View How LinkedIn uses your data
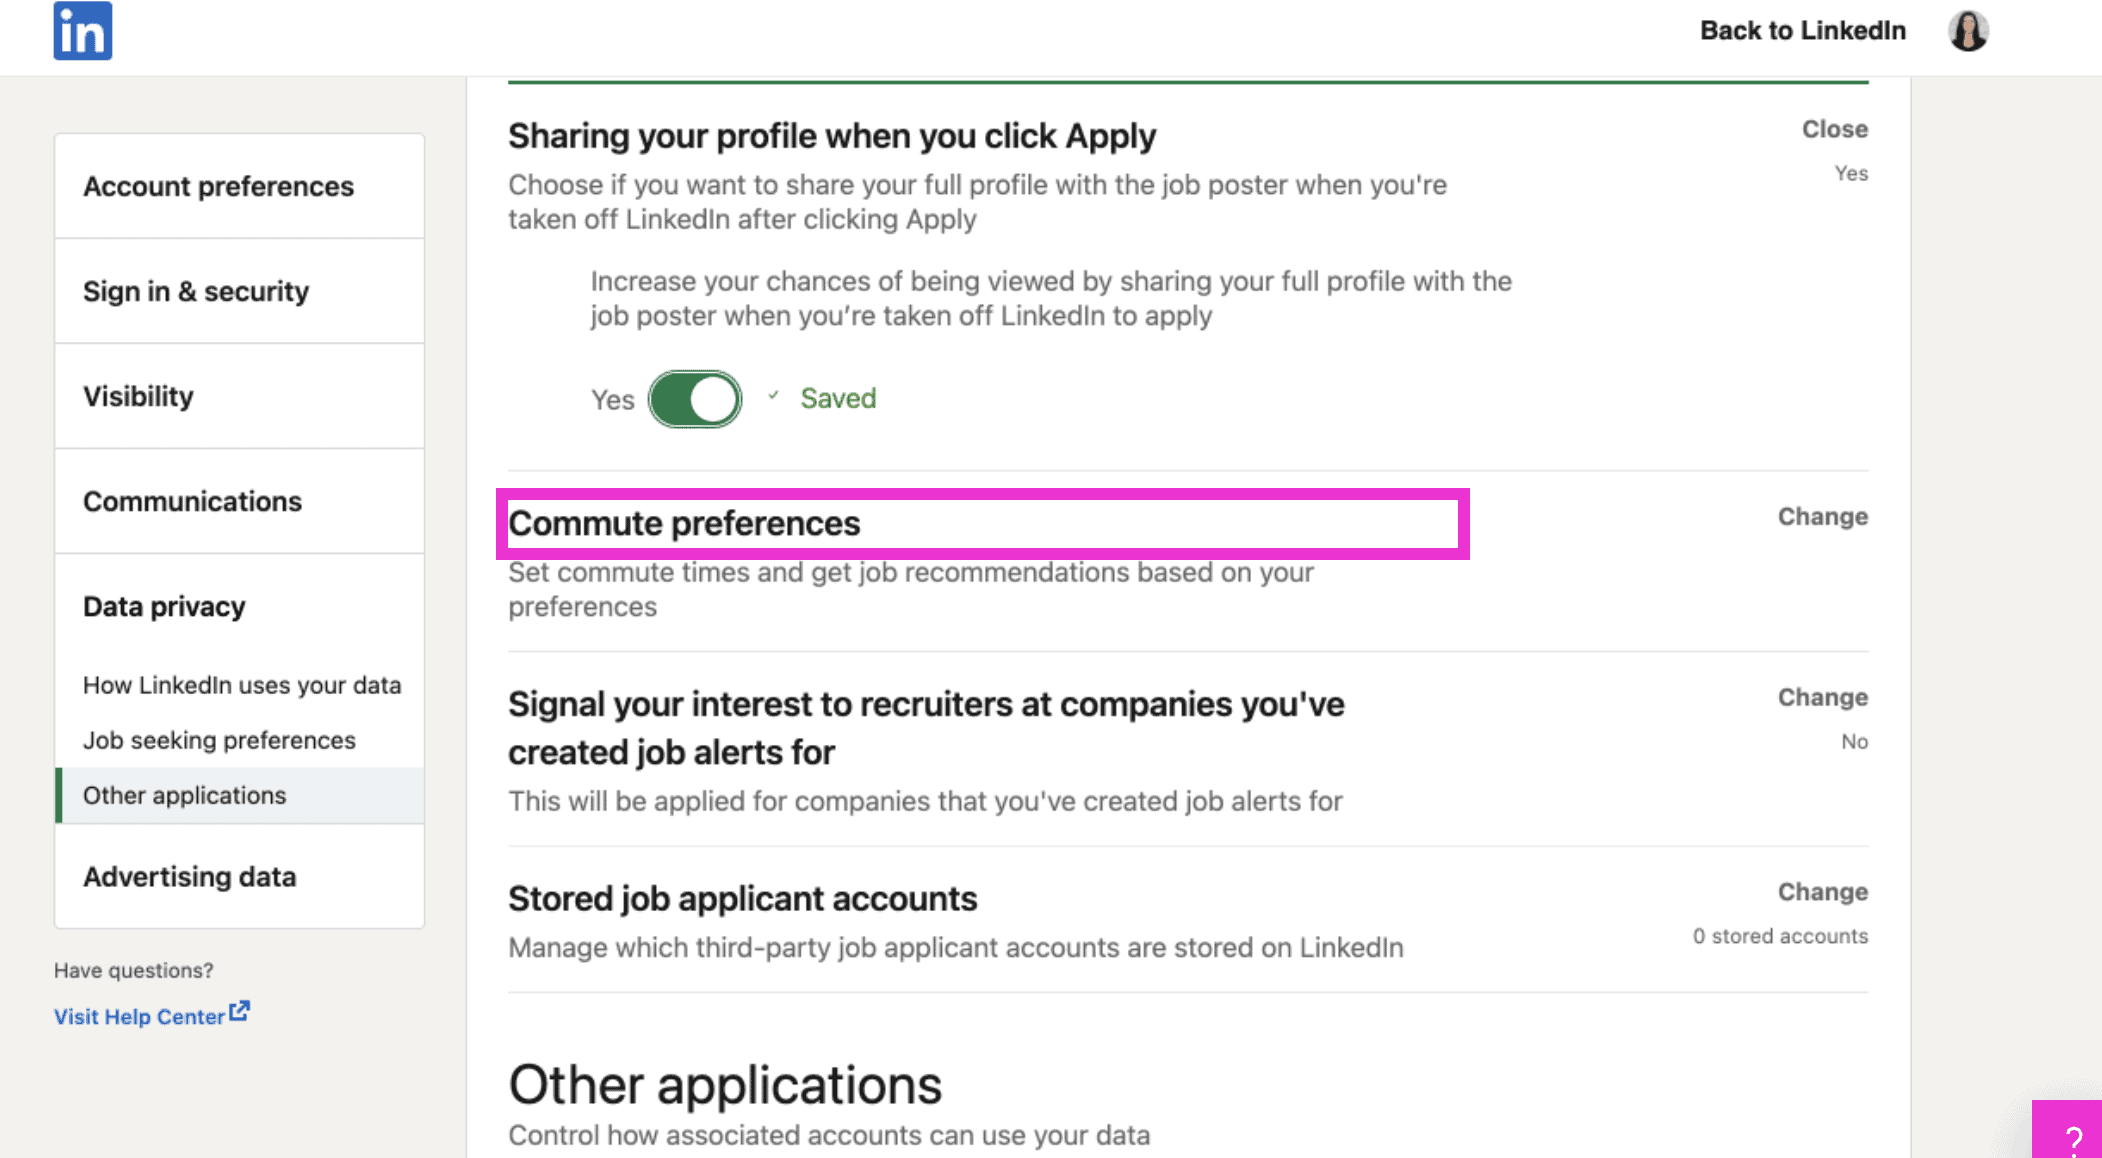Image resolution: width=2102 pixels, height=1158 pixels. click(242, 685)
